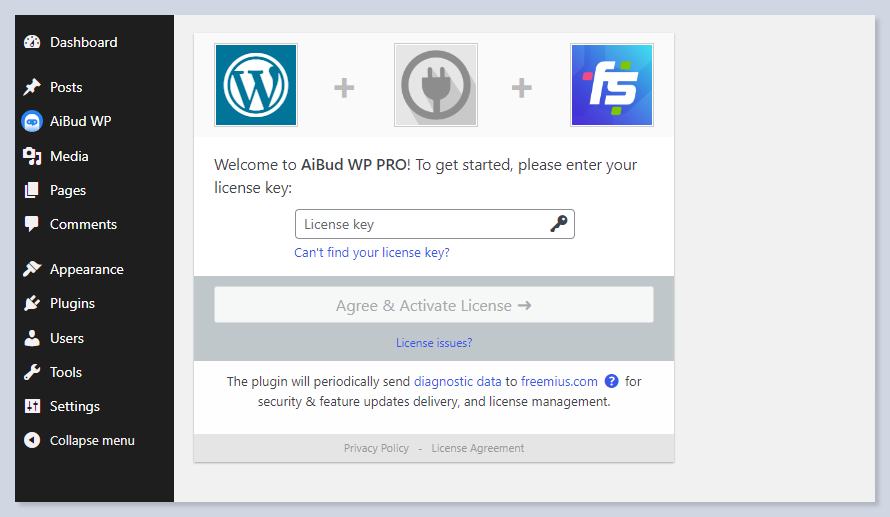Click the Plugins plug icon in sidebar

(32, 303)
